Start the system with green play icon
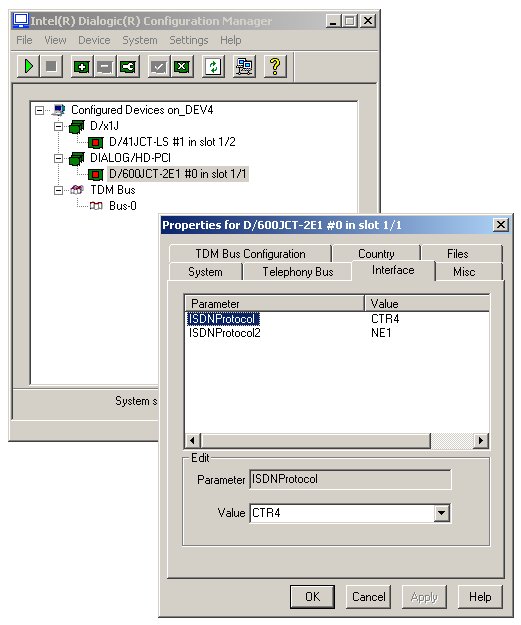Image resolution: width=521 pixels, height=625 pixels. tap(28, 66)
